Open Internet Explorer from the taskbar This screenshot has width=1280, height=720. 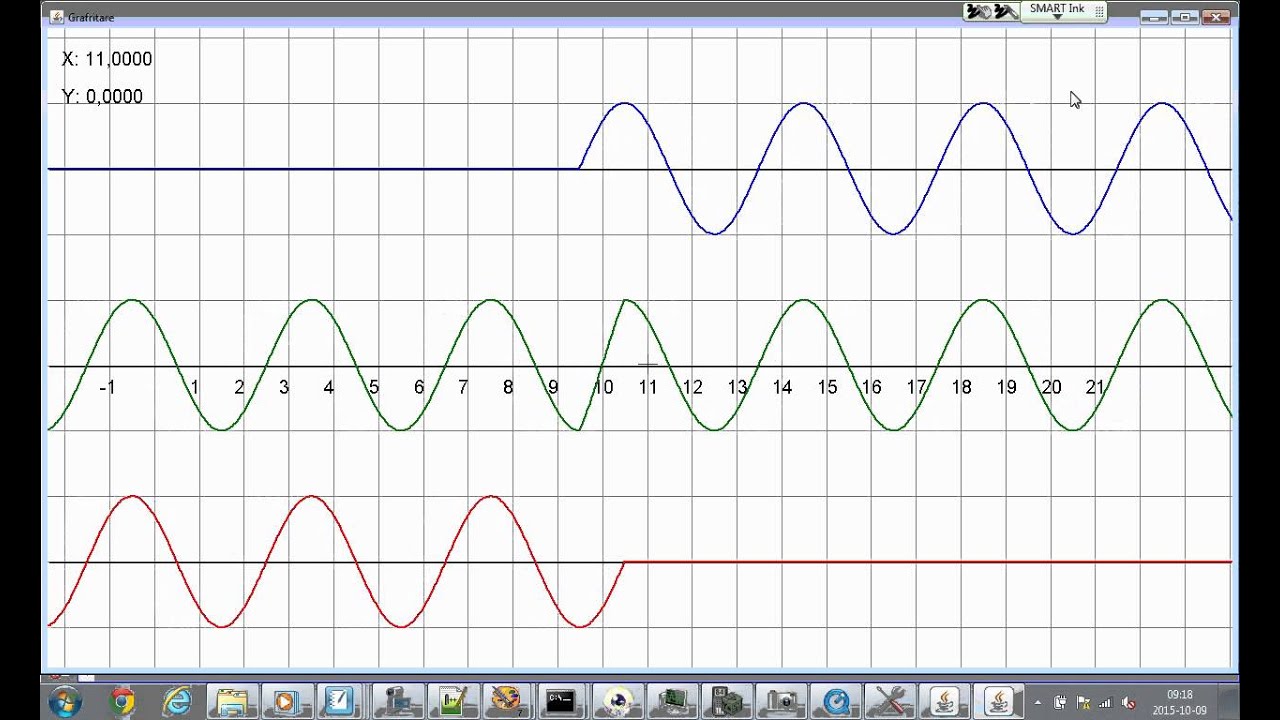(x=177, y=702)
